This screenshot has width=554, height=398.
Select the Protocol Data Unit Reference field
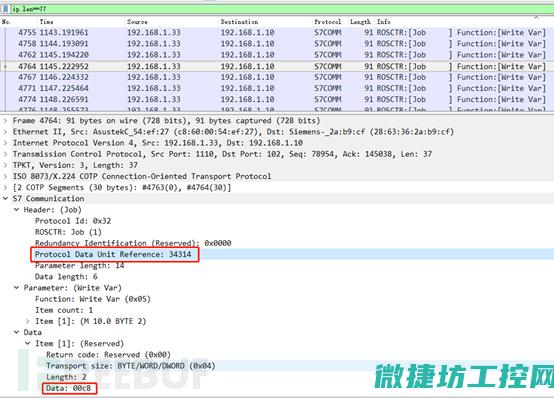click(x=113, y=254)
